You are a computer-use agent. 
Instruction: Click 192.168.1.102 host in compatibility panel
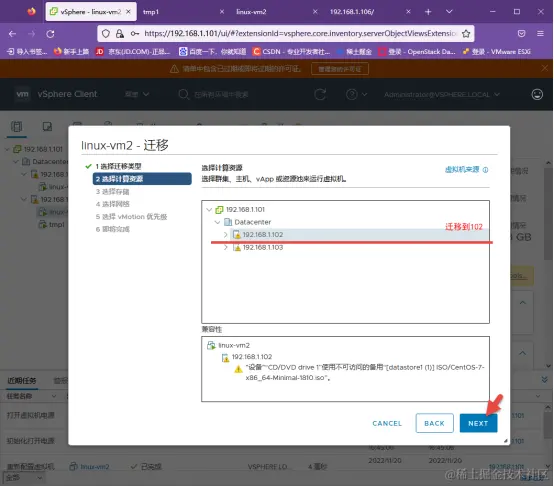252,357
